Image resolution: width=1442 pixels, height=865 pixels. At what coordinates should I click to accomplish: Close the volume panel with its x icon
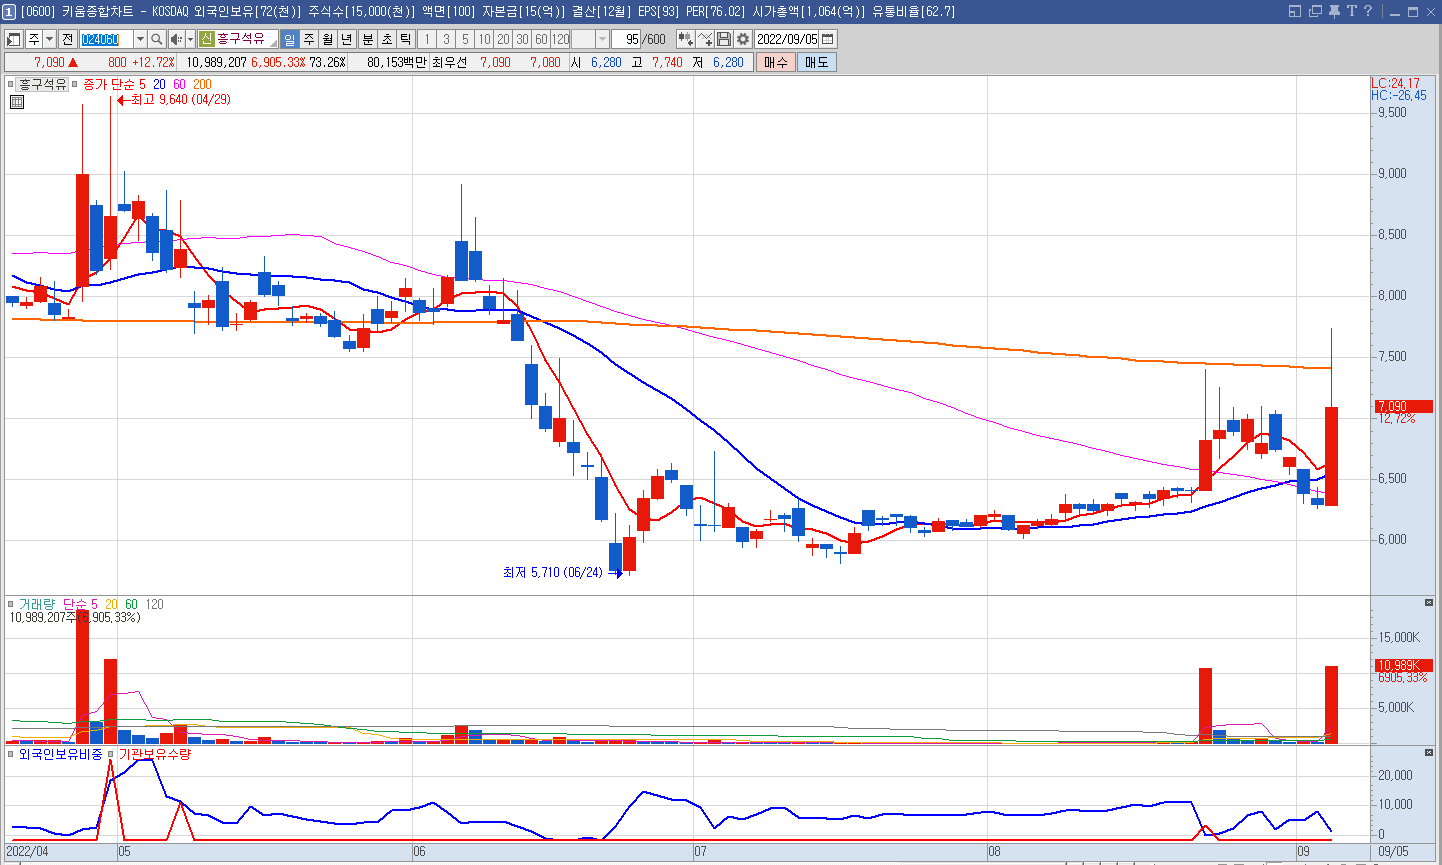(1429, 602)
